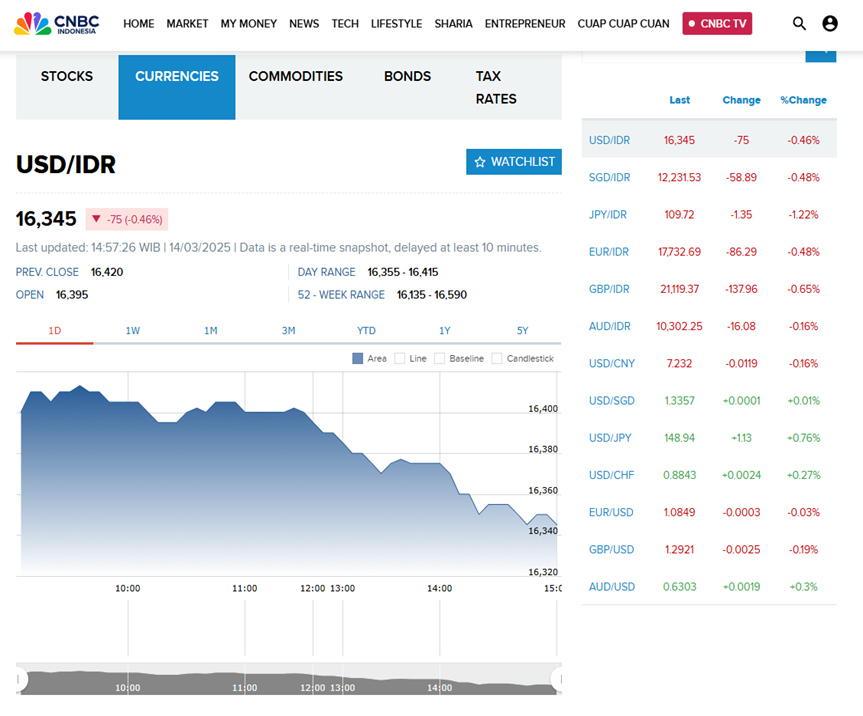Open the user account profile icon
This screenshot has width=863, height=716.
(830, 23)
